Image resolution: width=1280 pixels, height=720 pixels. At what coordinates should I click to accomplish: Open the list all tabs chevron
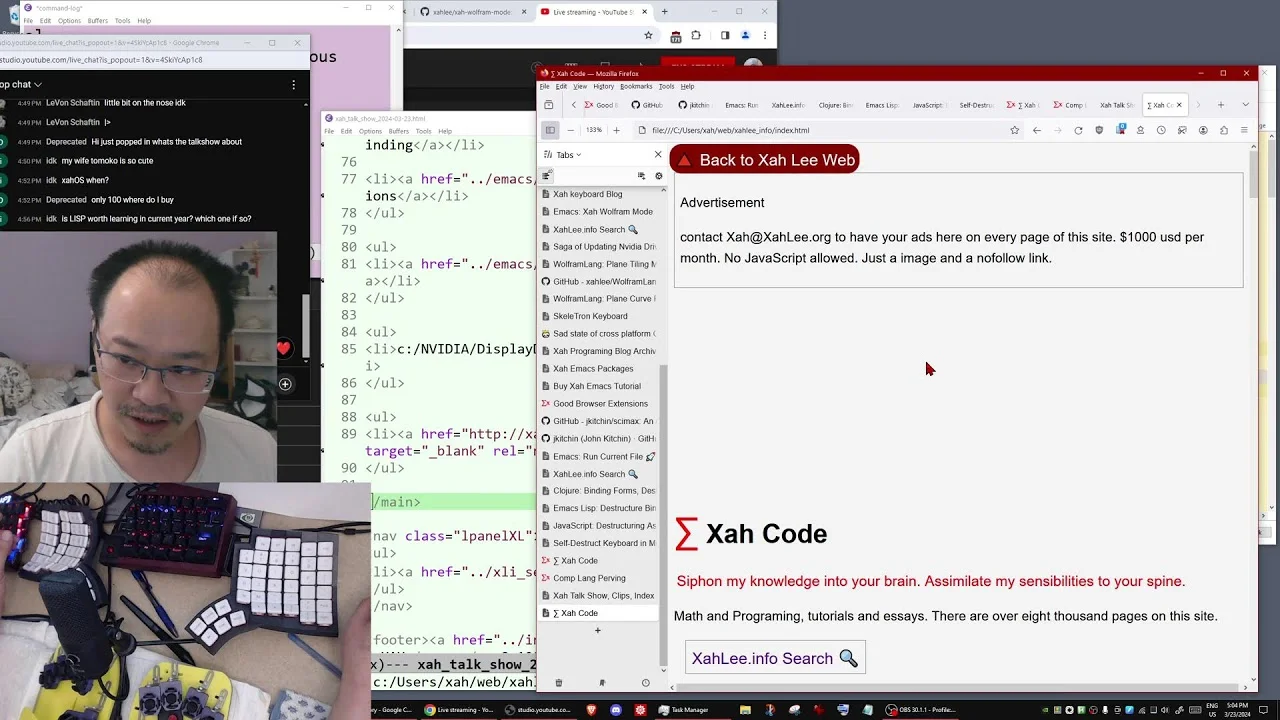(x=1245, y=105)
